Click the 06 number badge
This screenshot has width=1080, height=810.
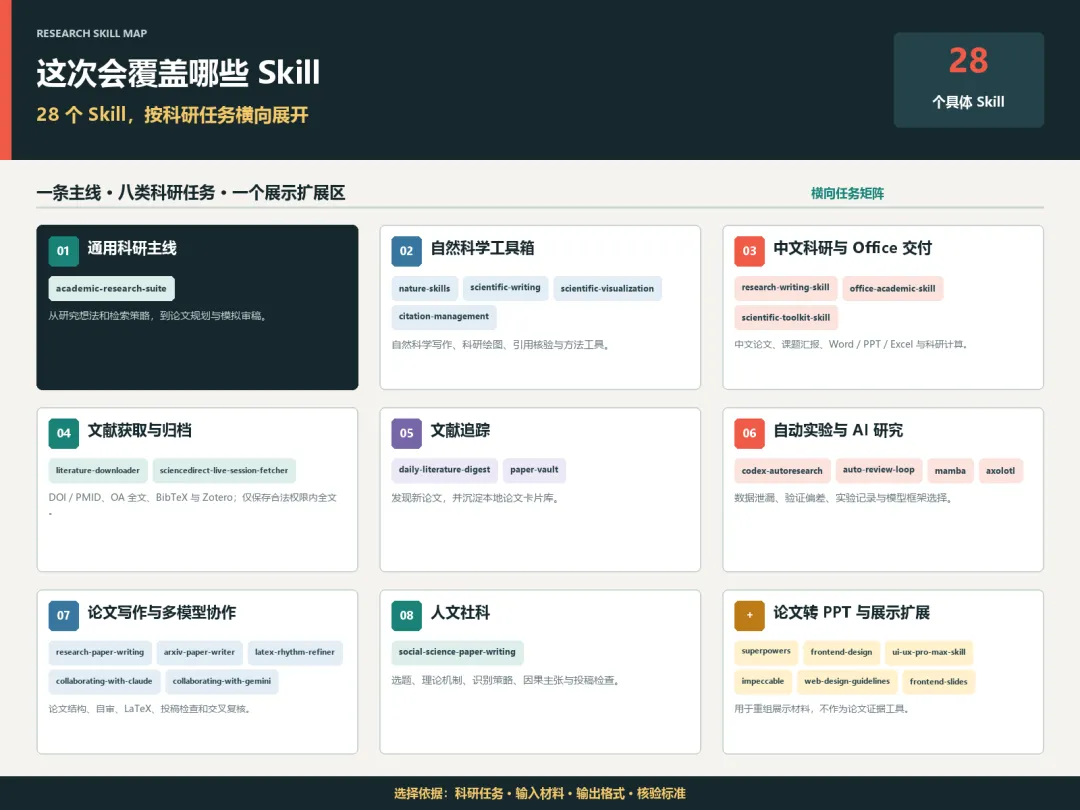tap(749, 433)
